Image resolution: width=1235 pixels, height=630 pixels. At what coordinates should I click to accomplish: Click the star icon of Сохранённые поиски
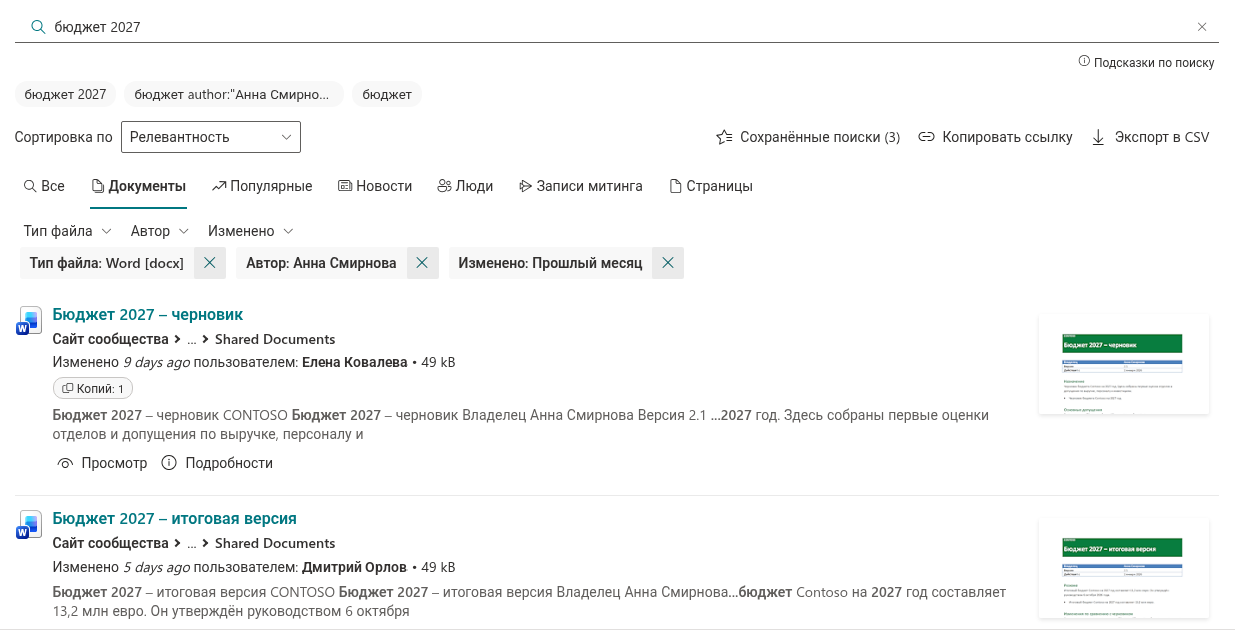pyautogui.click(x=725, y=137)
